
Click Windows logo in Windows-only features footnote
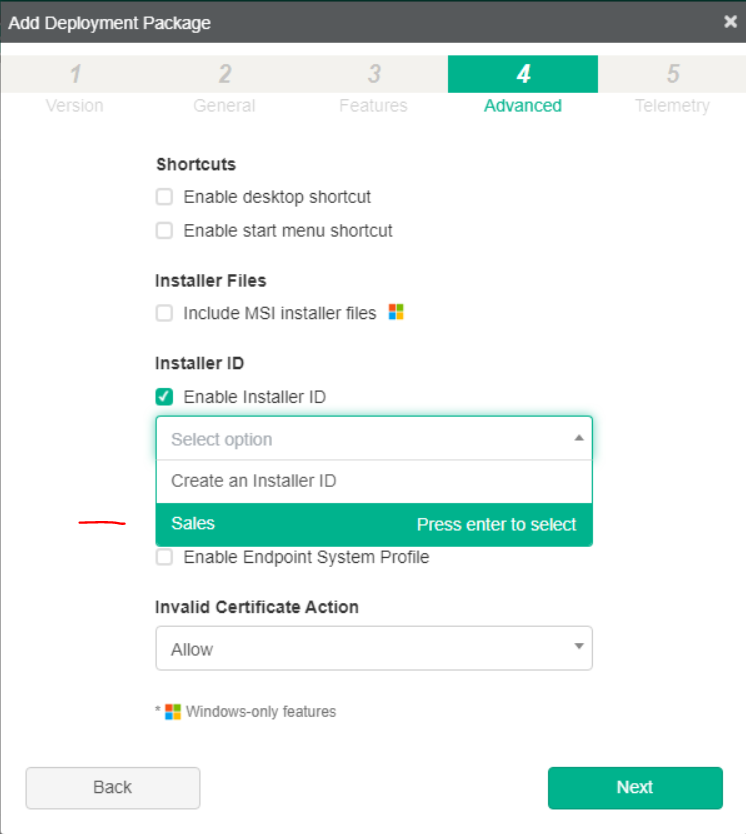click(x=173, y=712)
